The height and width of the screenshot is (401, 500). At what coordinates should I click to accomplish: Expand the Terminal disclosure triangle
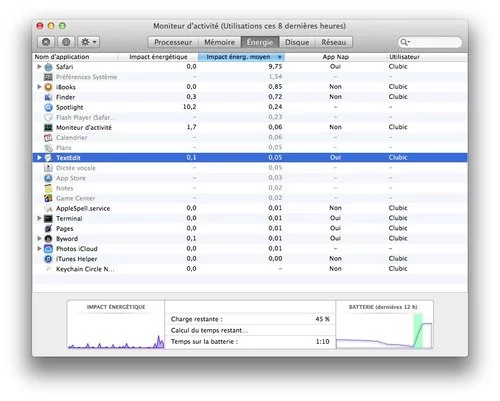click(x=39, y=218)
